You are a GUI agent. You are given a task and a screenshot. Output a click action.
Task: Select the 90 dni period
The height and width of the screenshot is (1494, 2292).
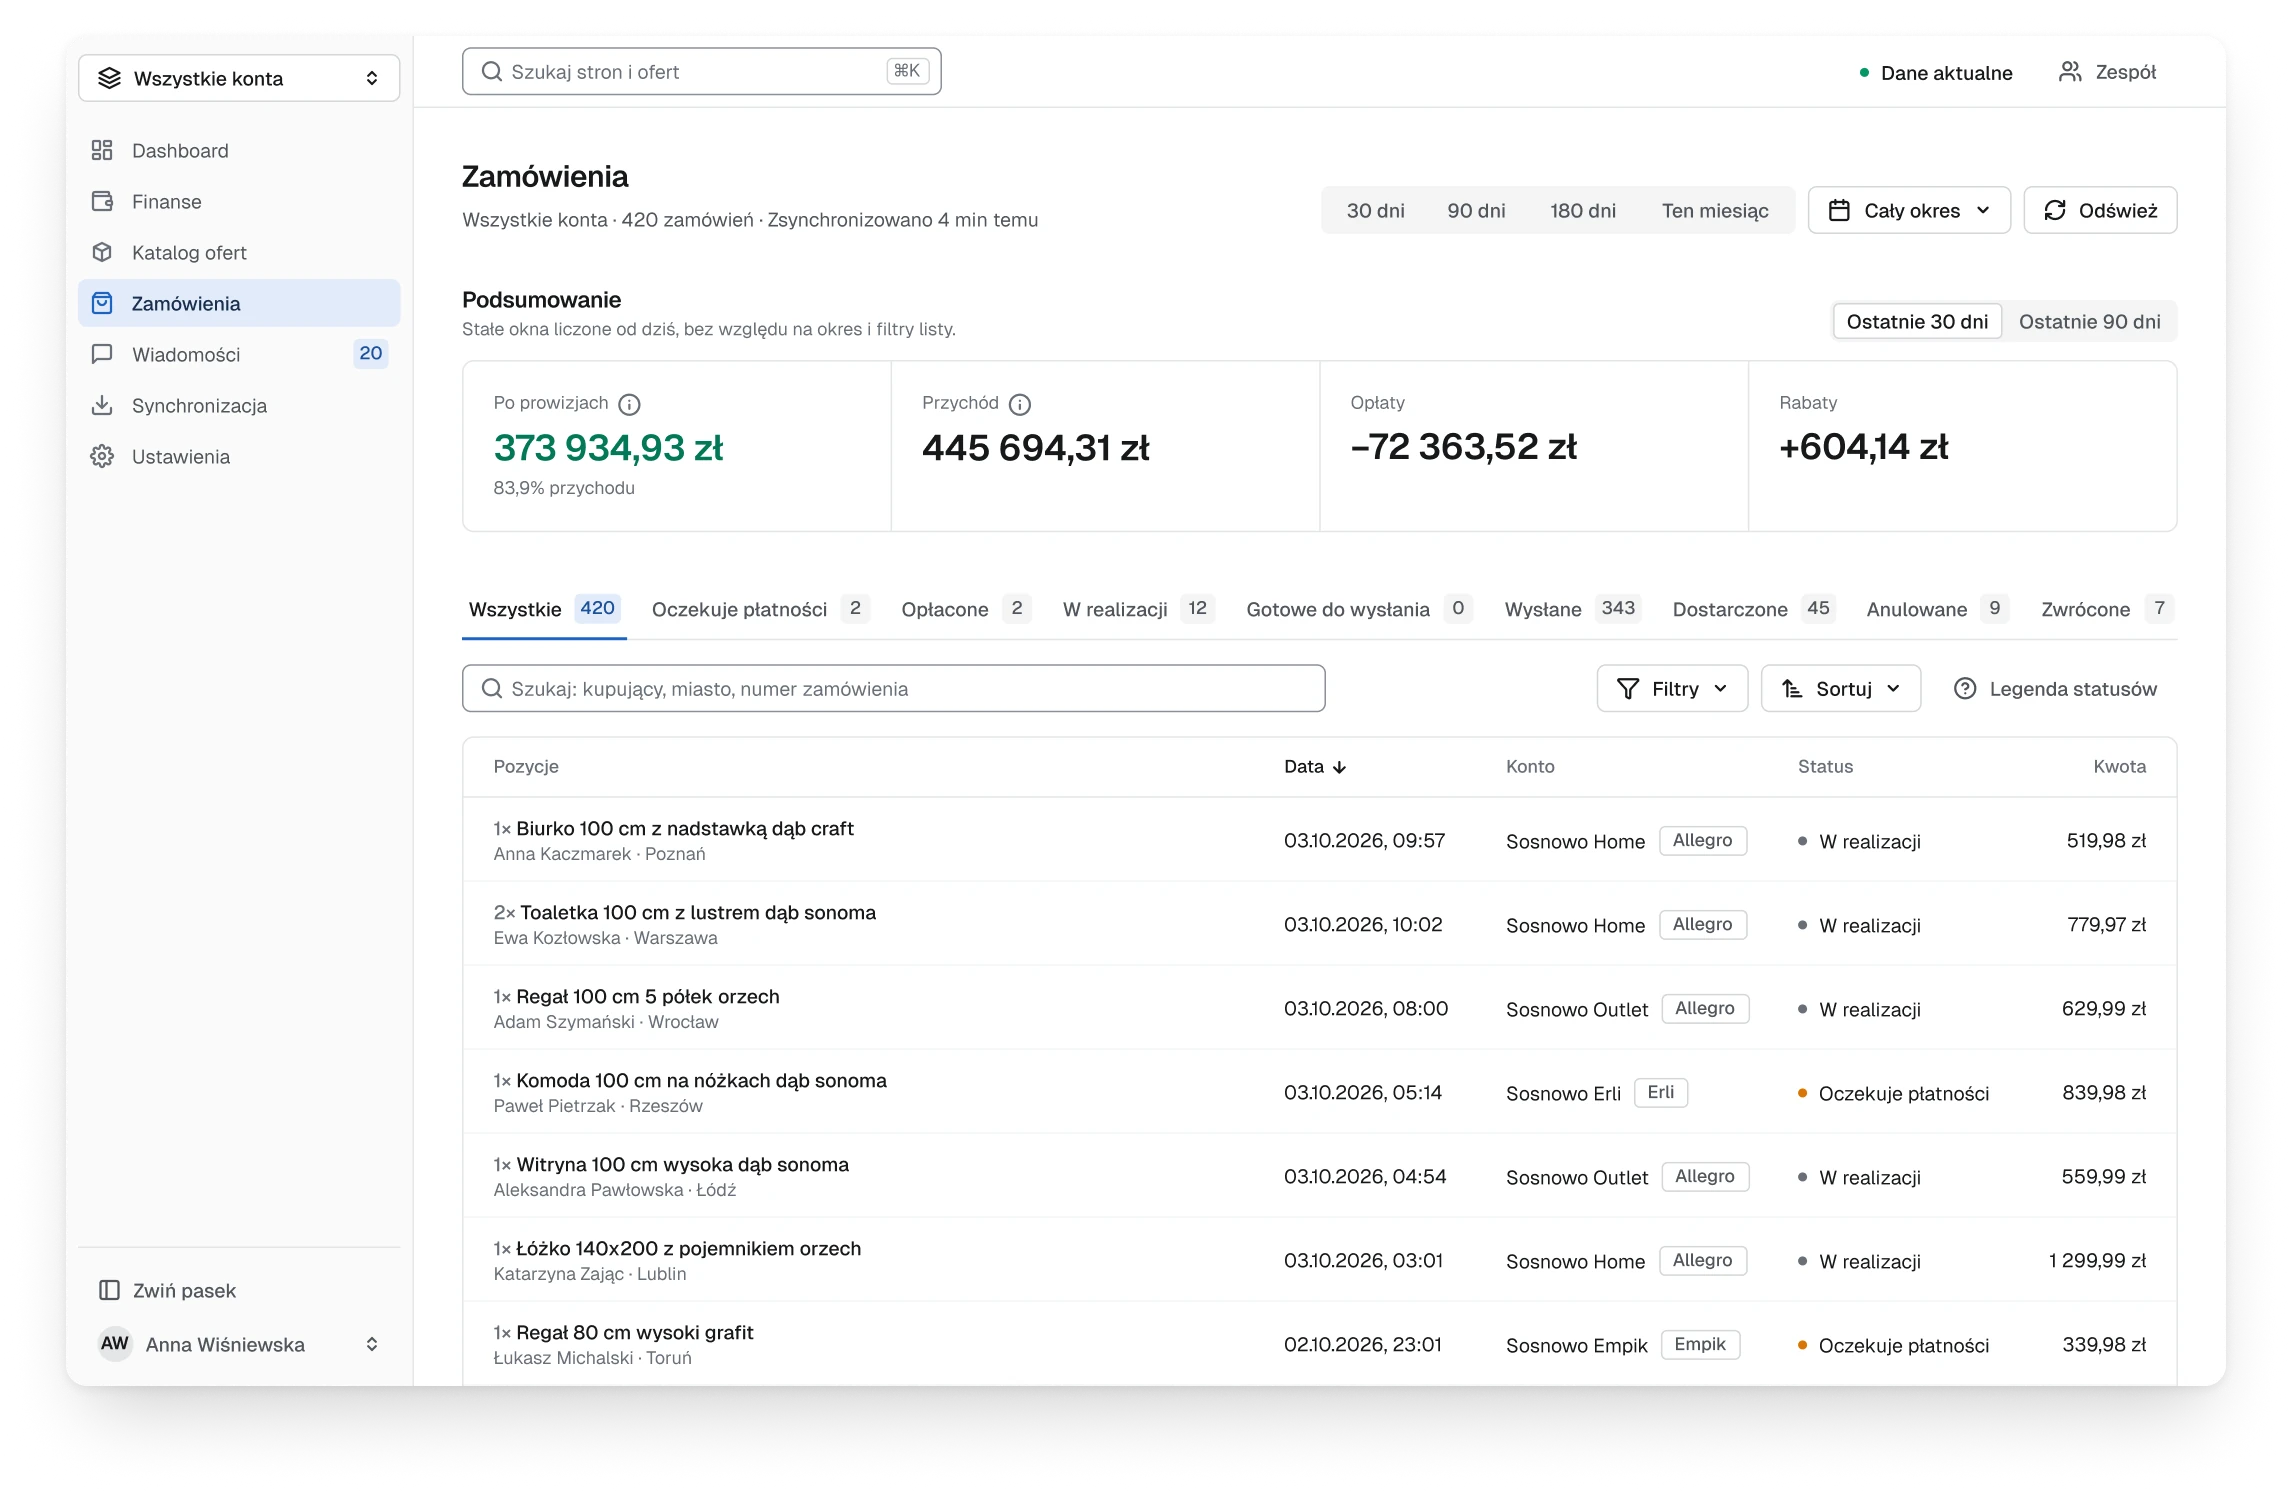click(x=1476, y=210)
